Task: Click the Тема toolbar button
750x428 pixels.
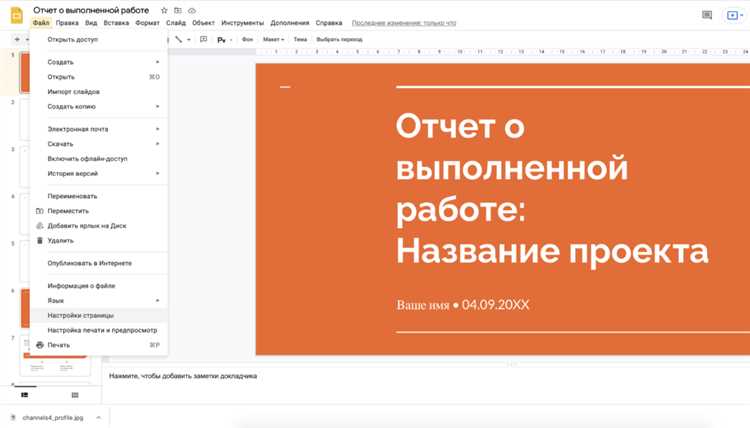Action: [x=300, y=40]
